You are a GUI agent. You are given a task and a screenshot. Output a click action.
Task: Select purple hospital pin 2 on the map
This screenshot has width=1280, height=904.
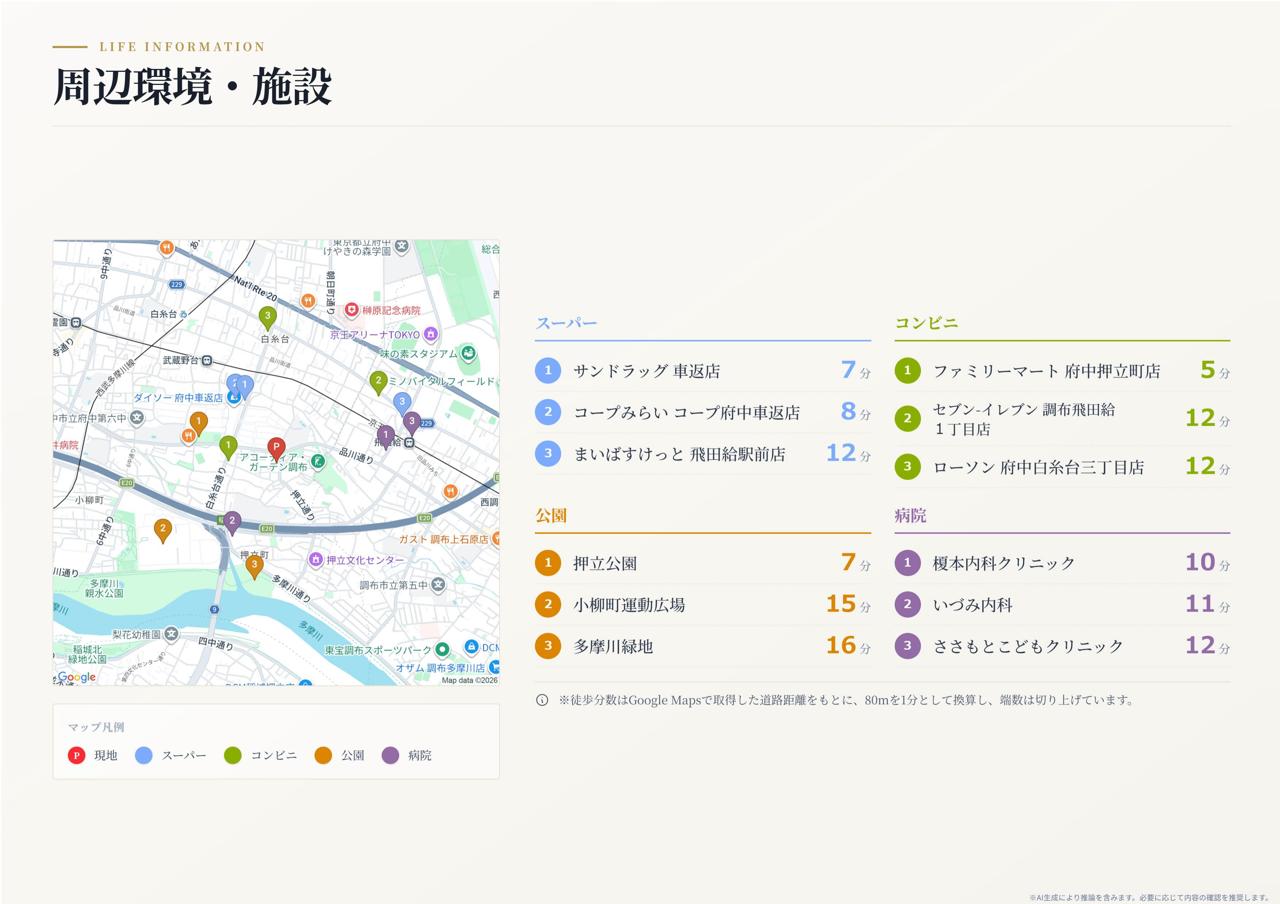pyautogui.click(x=232, y=522)
